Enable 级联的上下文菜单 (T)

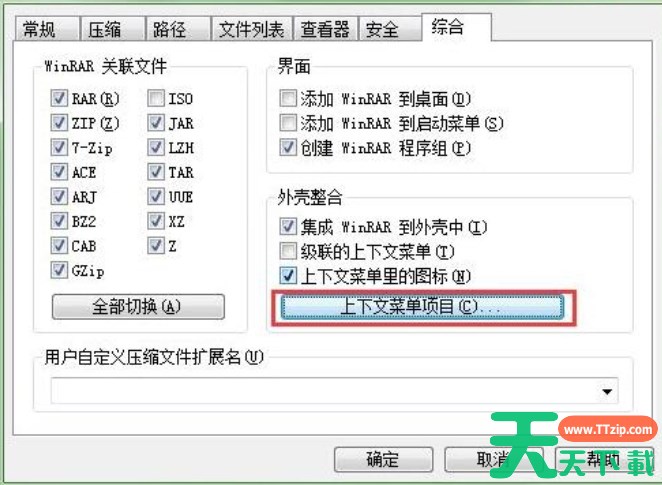pyautogui.click(x=288, y=251)
